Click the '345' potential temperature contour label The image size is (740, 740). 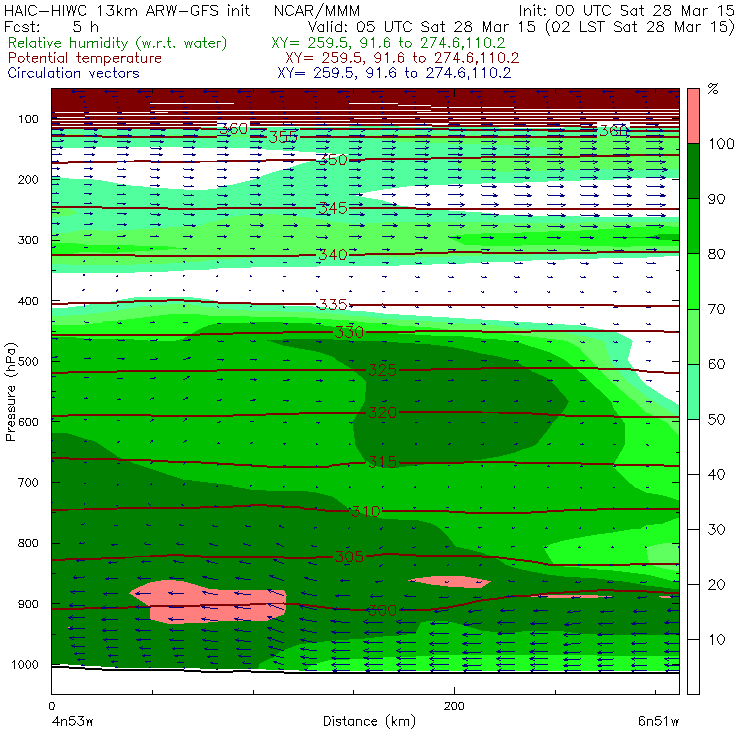(333, 208)
